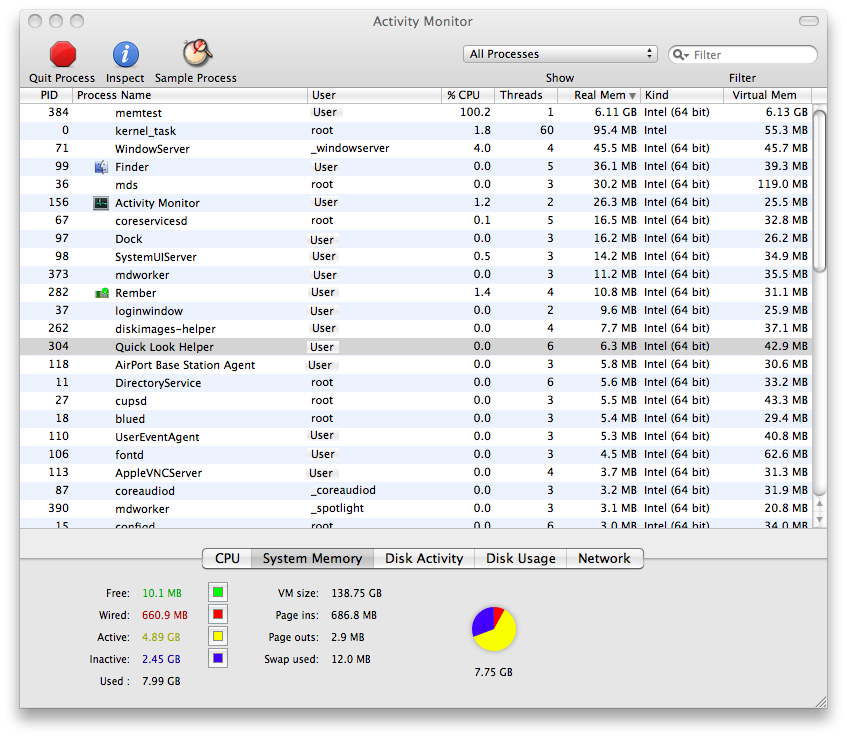Sort by PID column header
This screenshot has width=847, height=738.
pyautogui.click(x=46, y=95)
